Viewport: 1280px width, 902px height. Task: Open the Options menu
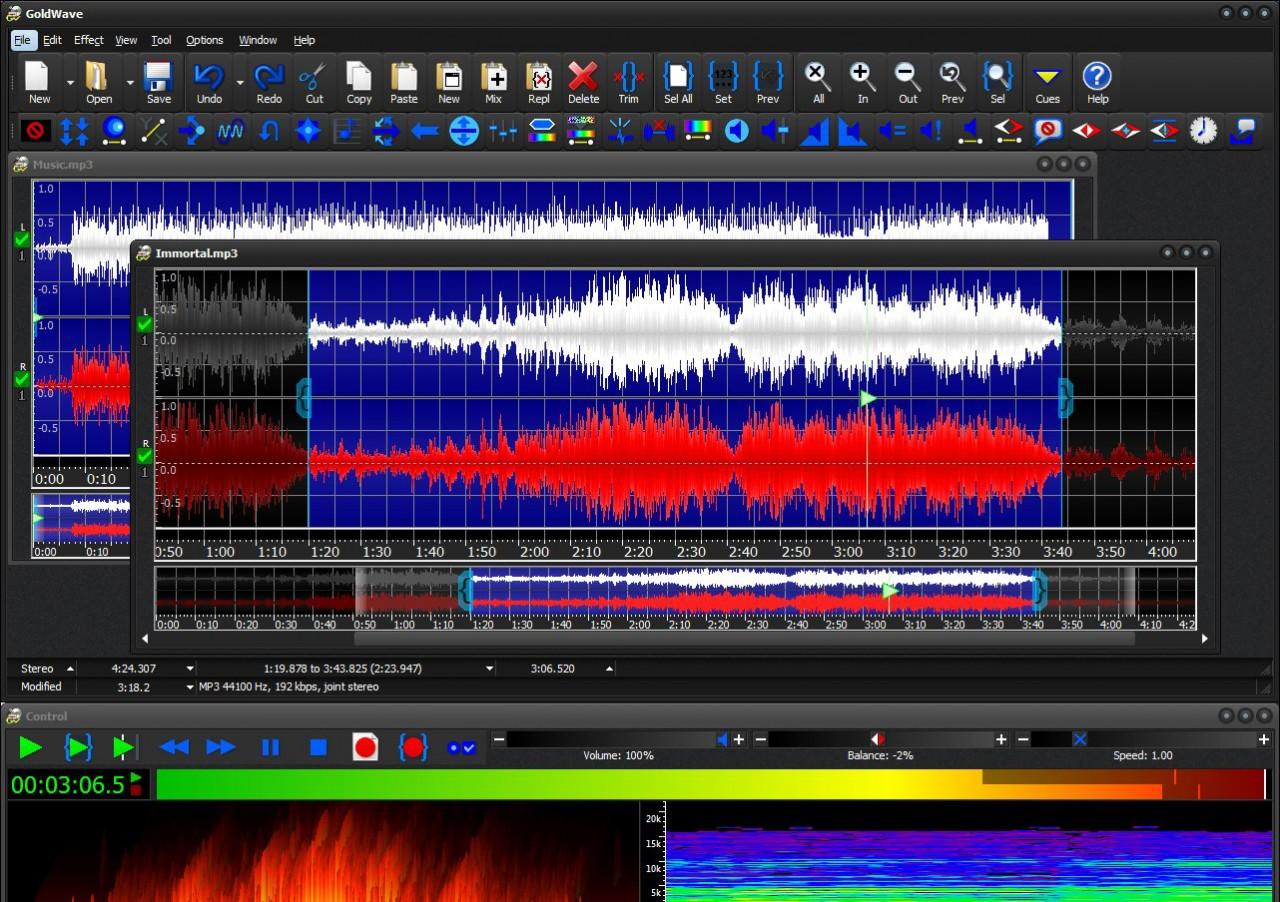coord(204,40)
